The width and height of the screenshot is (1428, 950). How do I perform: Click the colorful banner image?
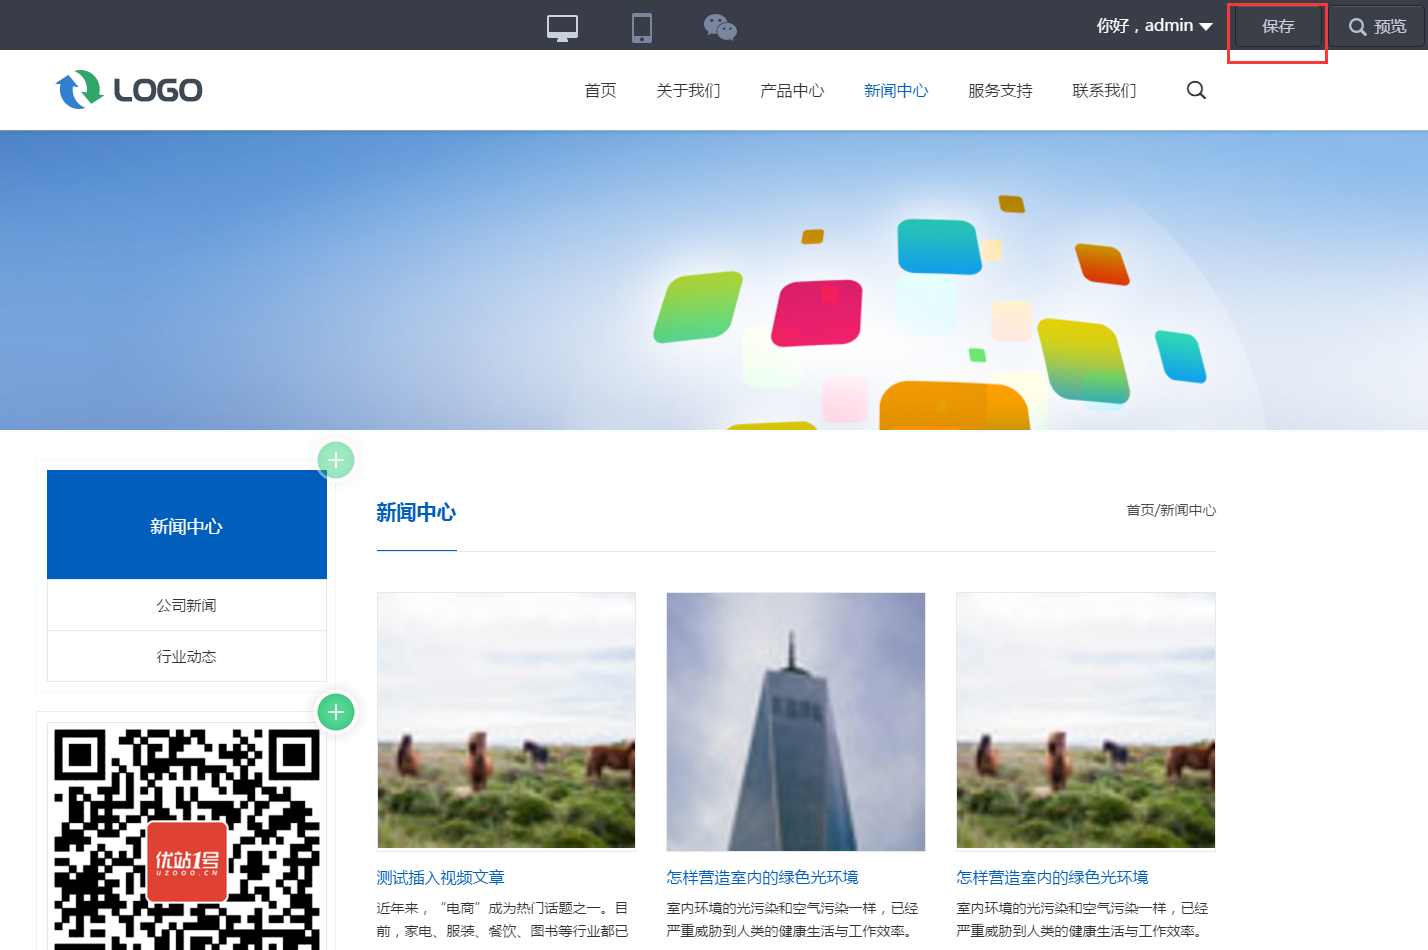[714, 280]
